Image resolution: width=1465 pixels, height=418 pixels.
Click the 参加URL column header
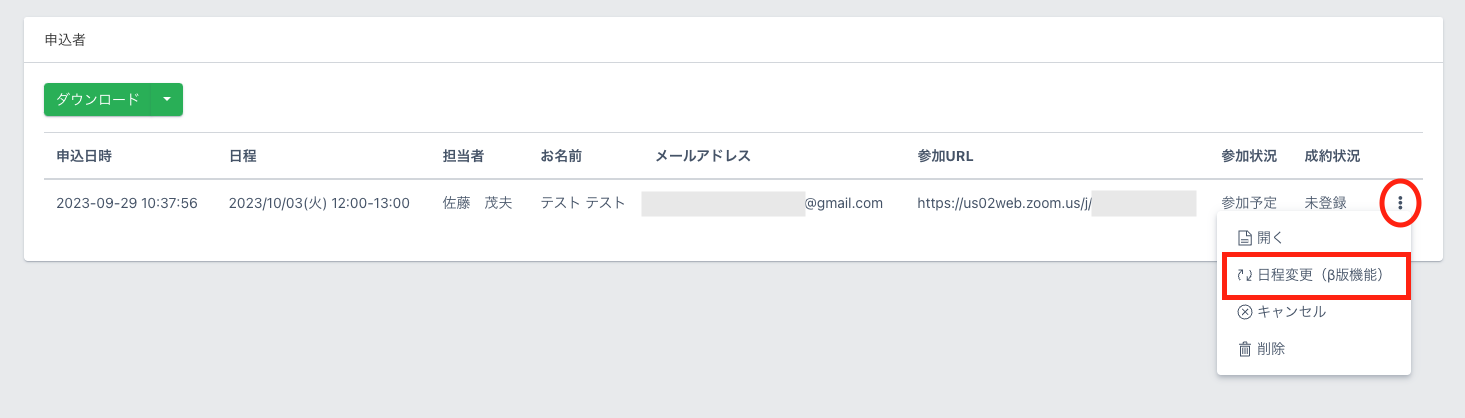[x=945, y=156]
